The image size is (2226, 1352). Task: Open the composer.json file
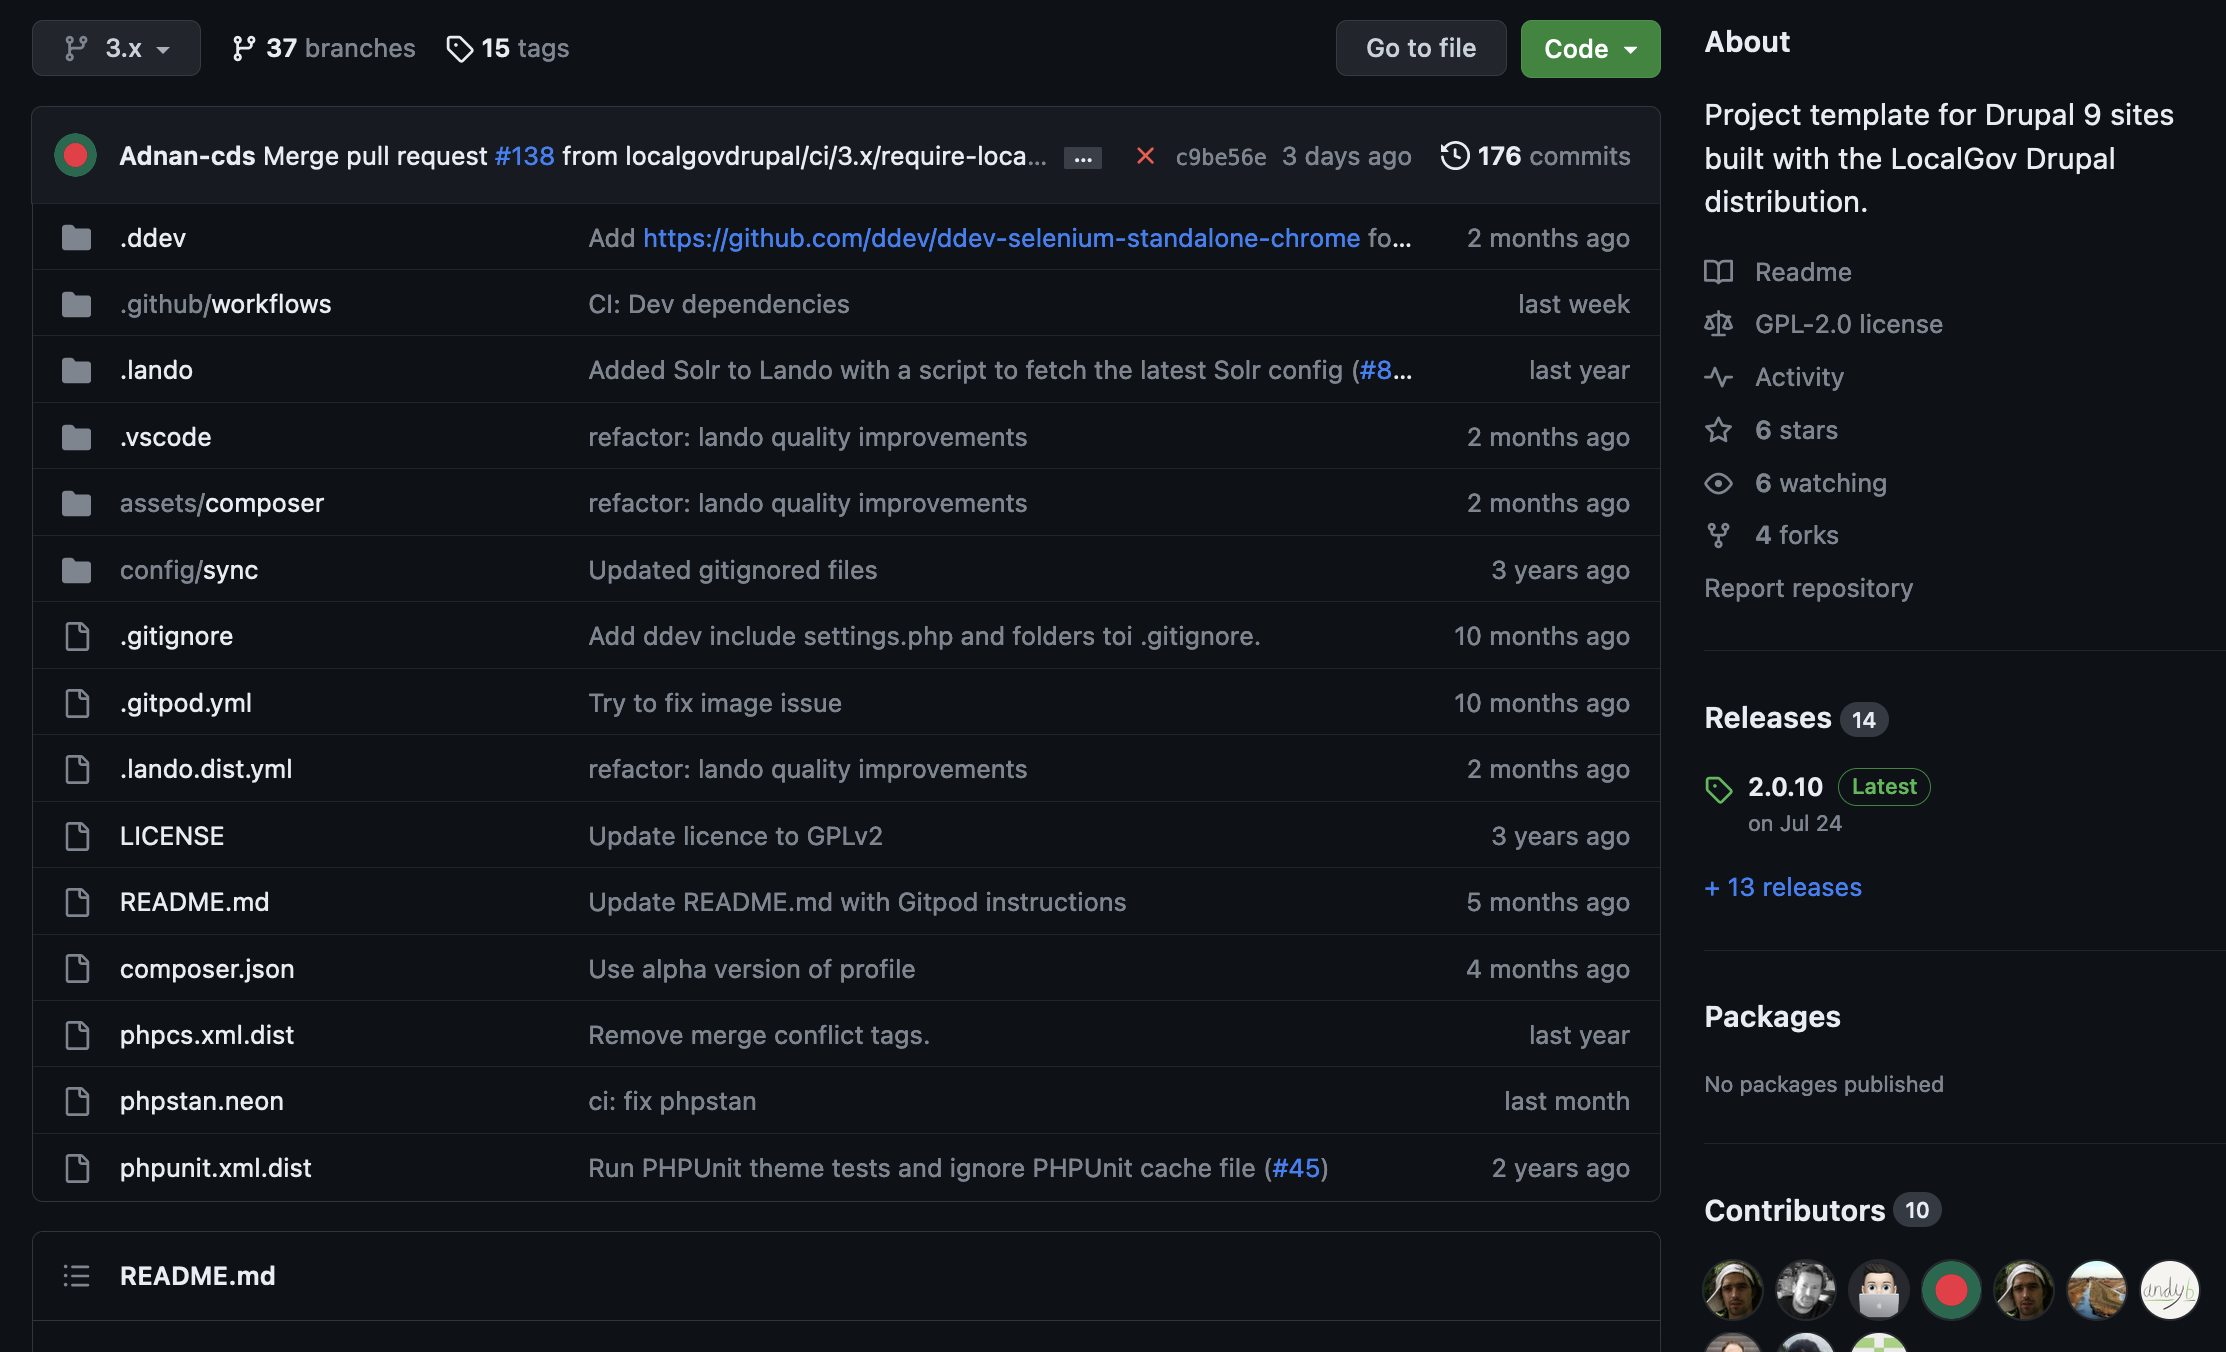(207, 969)
